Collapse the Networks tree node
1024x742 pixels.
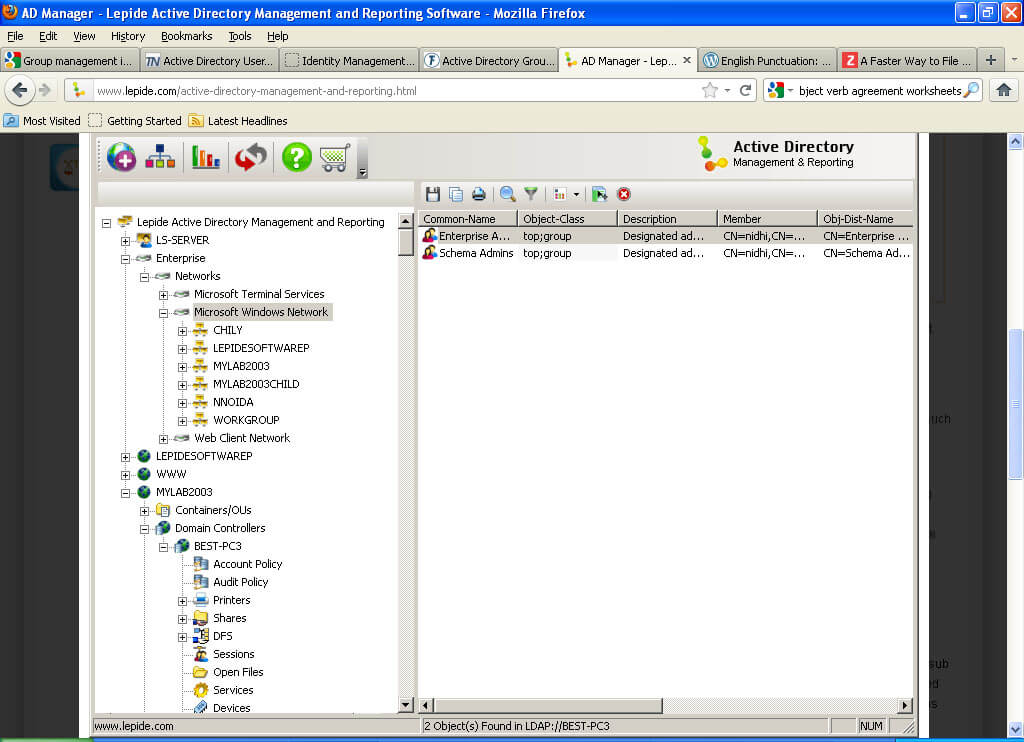(x=144, y=277)
